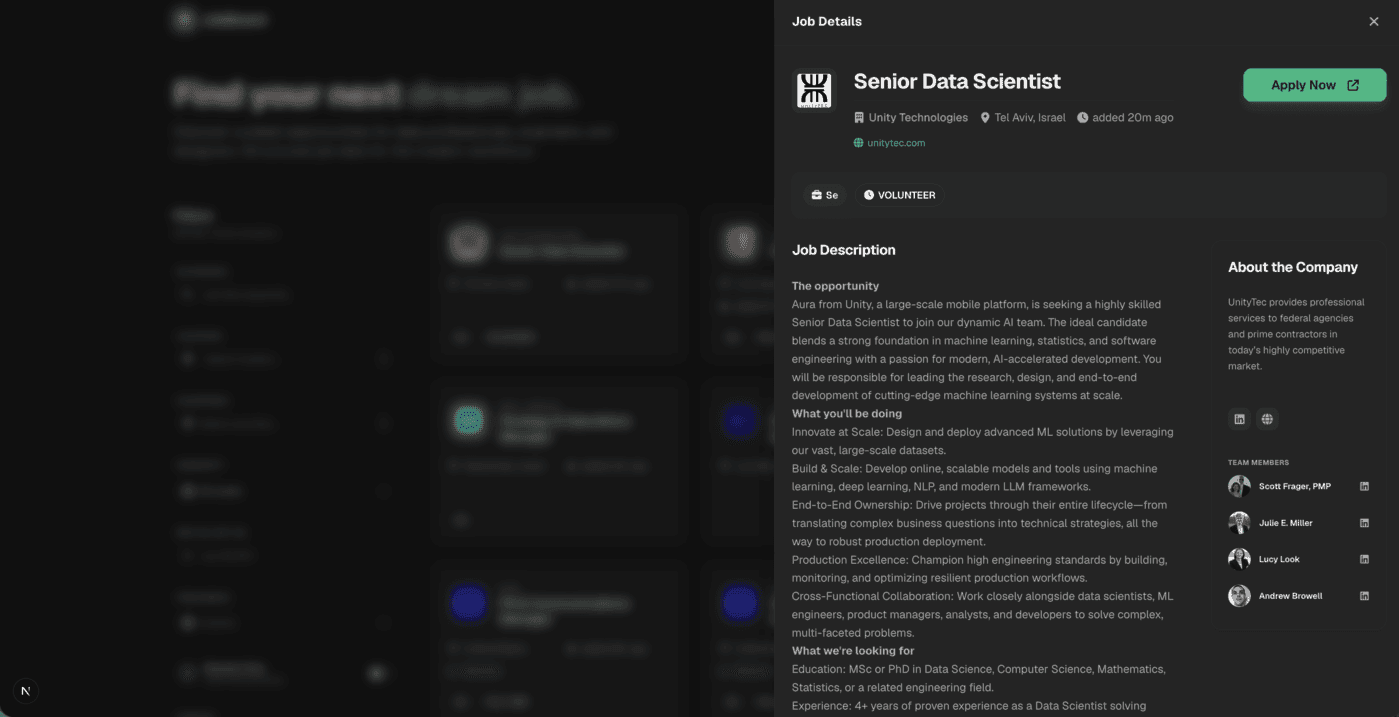1399x717 pixels.
Task: Open company LinkedIn icon under About the Company
Action: click(x=1239, y=419)
